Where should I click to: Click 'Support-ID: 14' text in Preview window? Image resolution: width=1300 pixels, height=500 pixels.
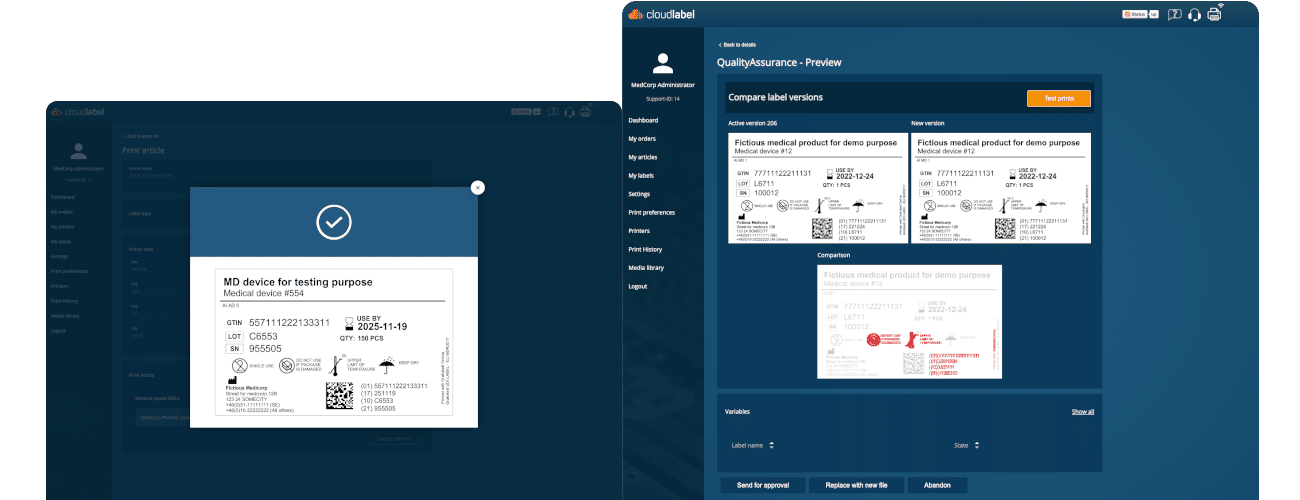point(662,98)
